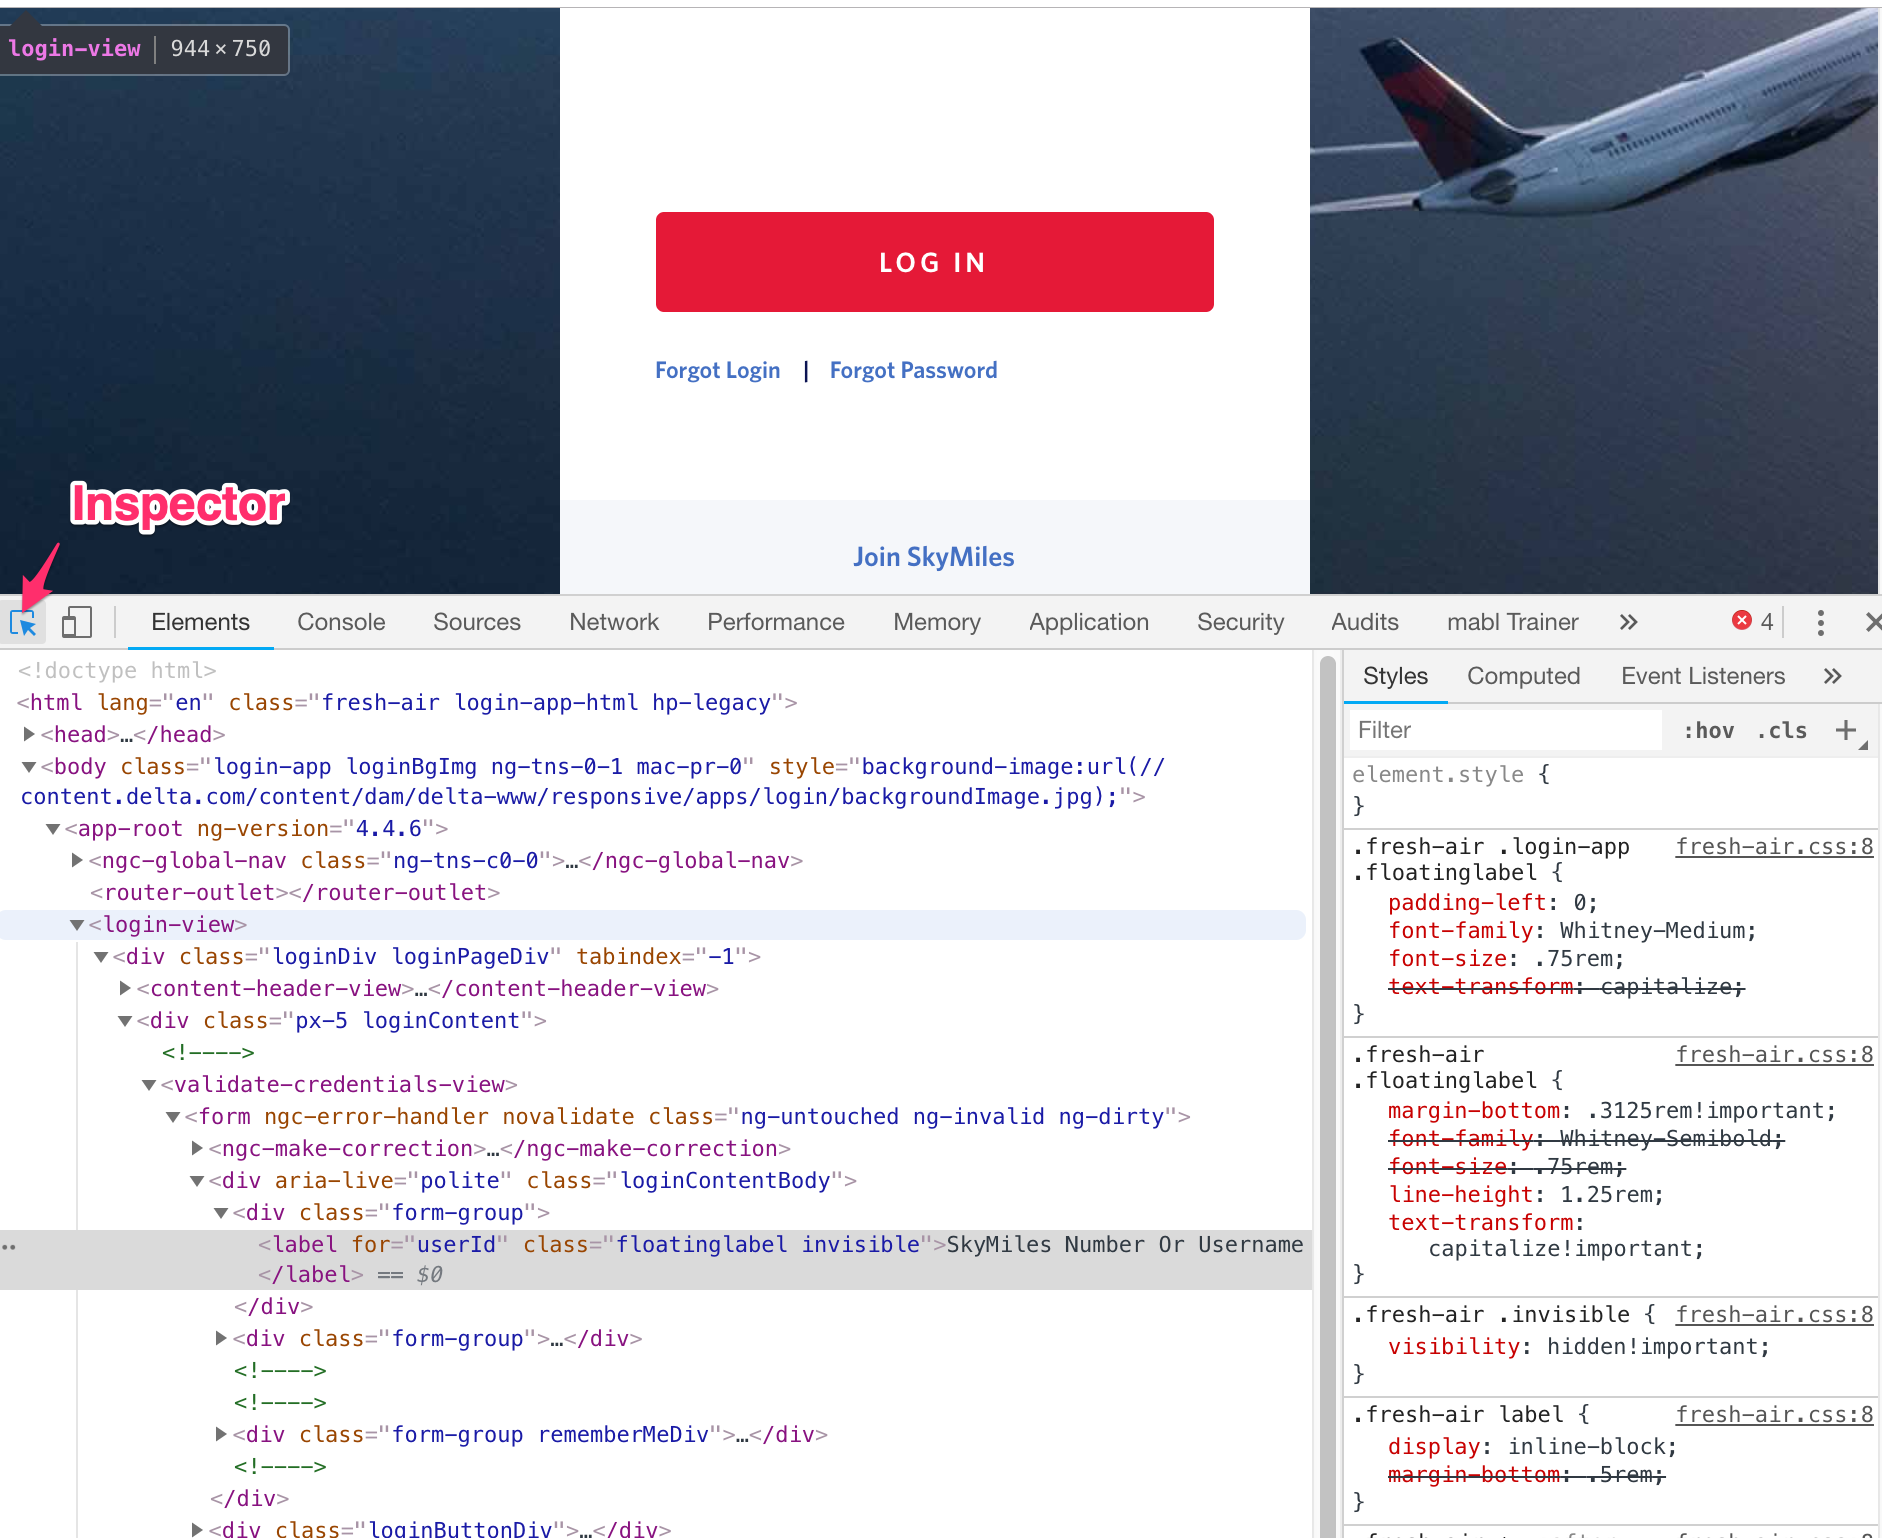
Task: Open the Application tab
Action: coord(1089,622)
